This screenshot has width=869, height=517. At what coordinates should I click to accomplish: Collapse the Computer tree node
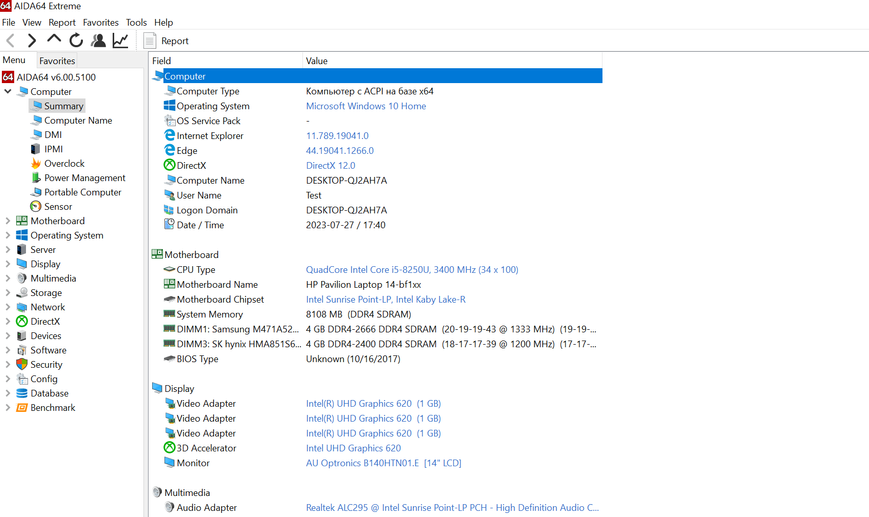[8, 91]
